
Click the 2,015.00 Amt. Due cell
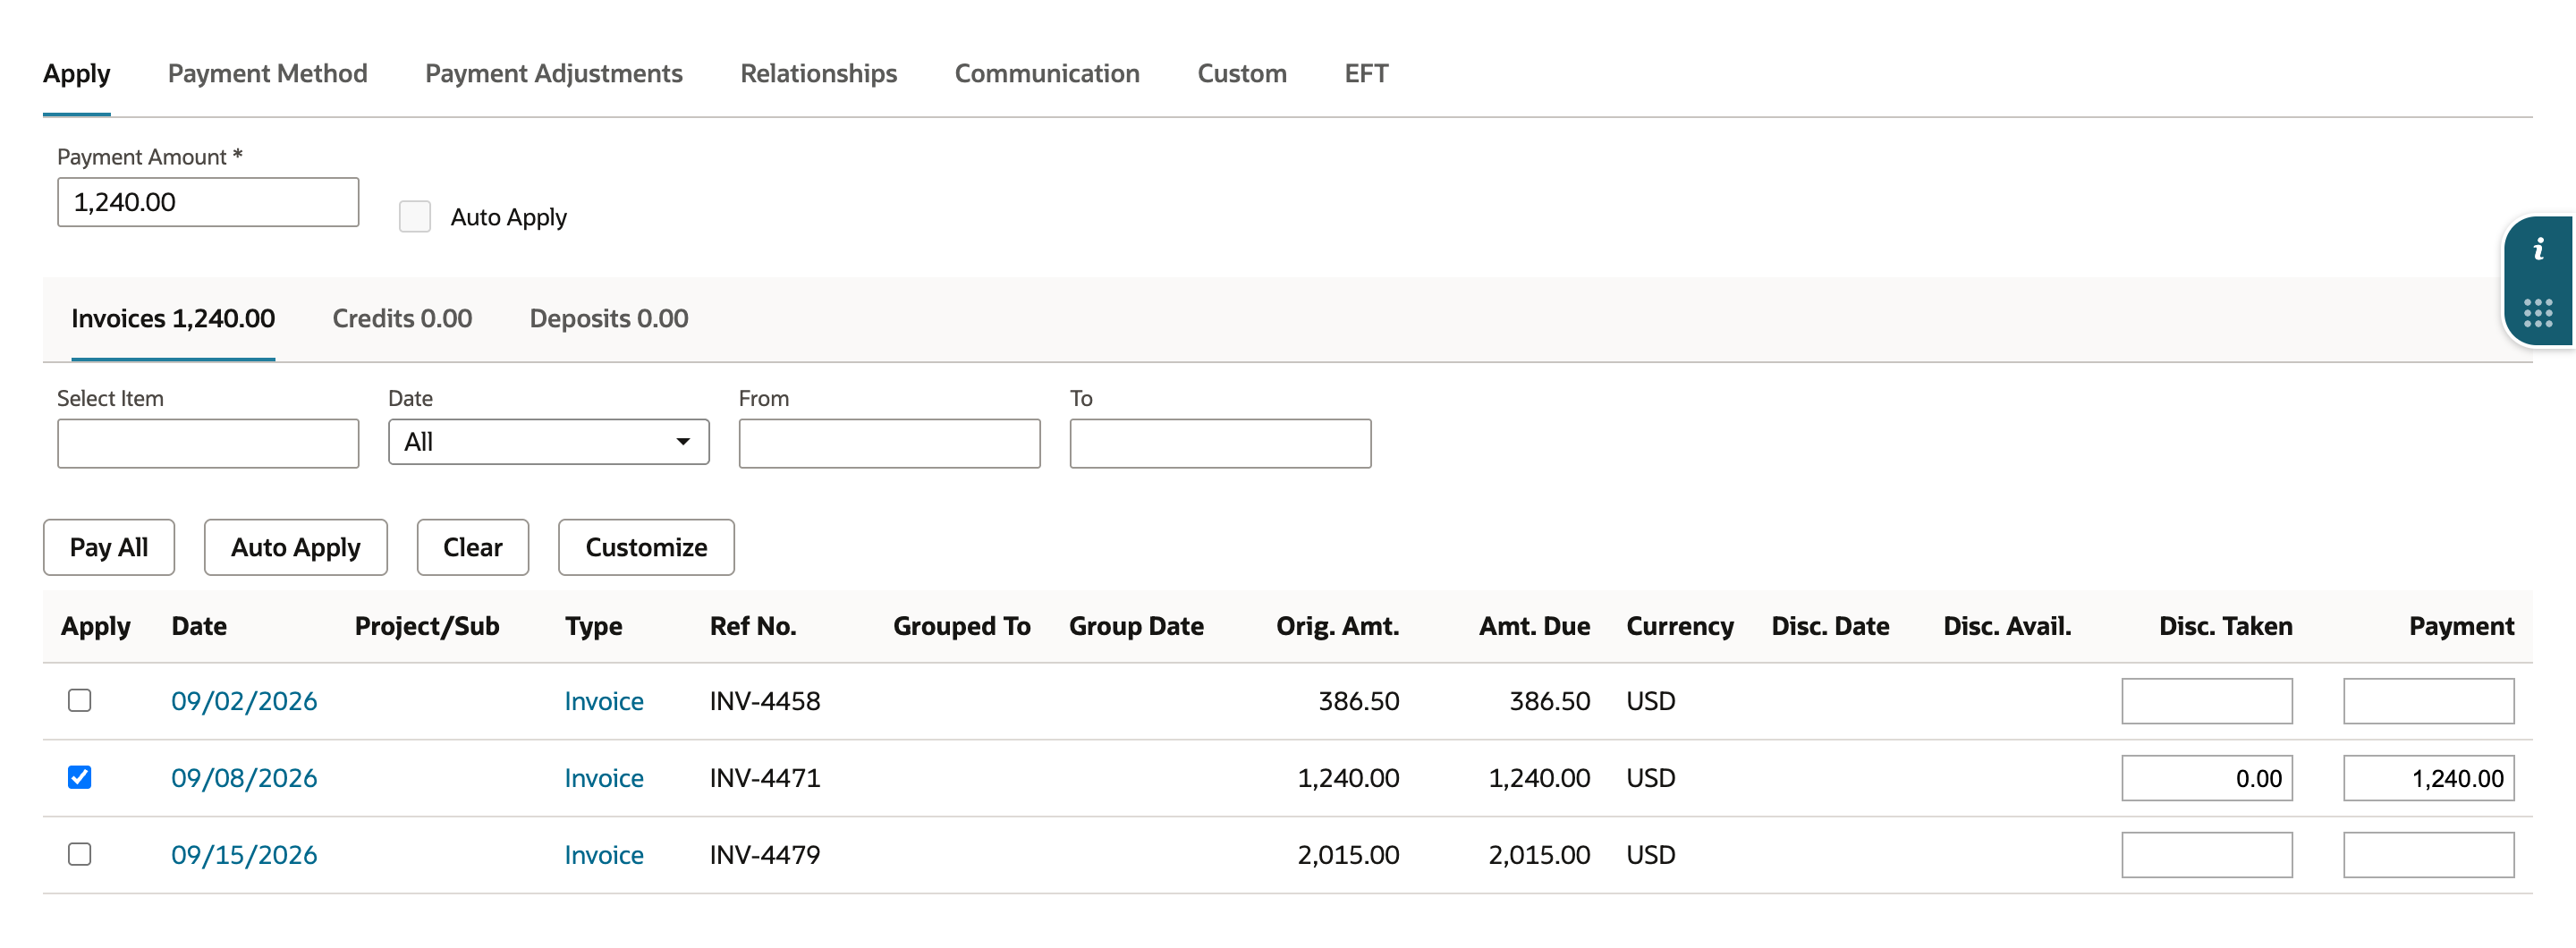click(x=1539, y=855)
